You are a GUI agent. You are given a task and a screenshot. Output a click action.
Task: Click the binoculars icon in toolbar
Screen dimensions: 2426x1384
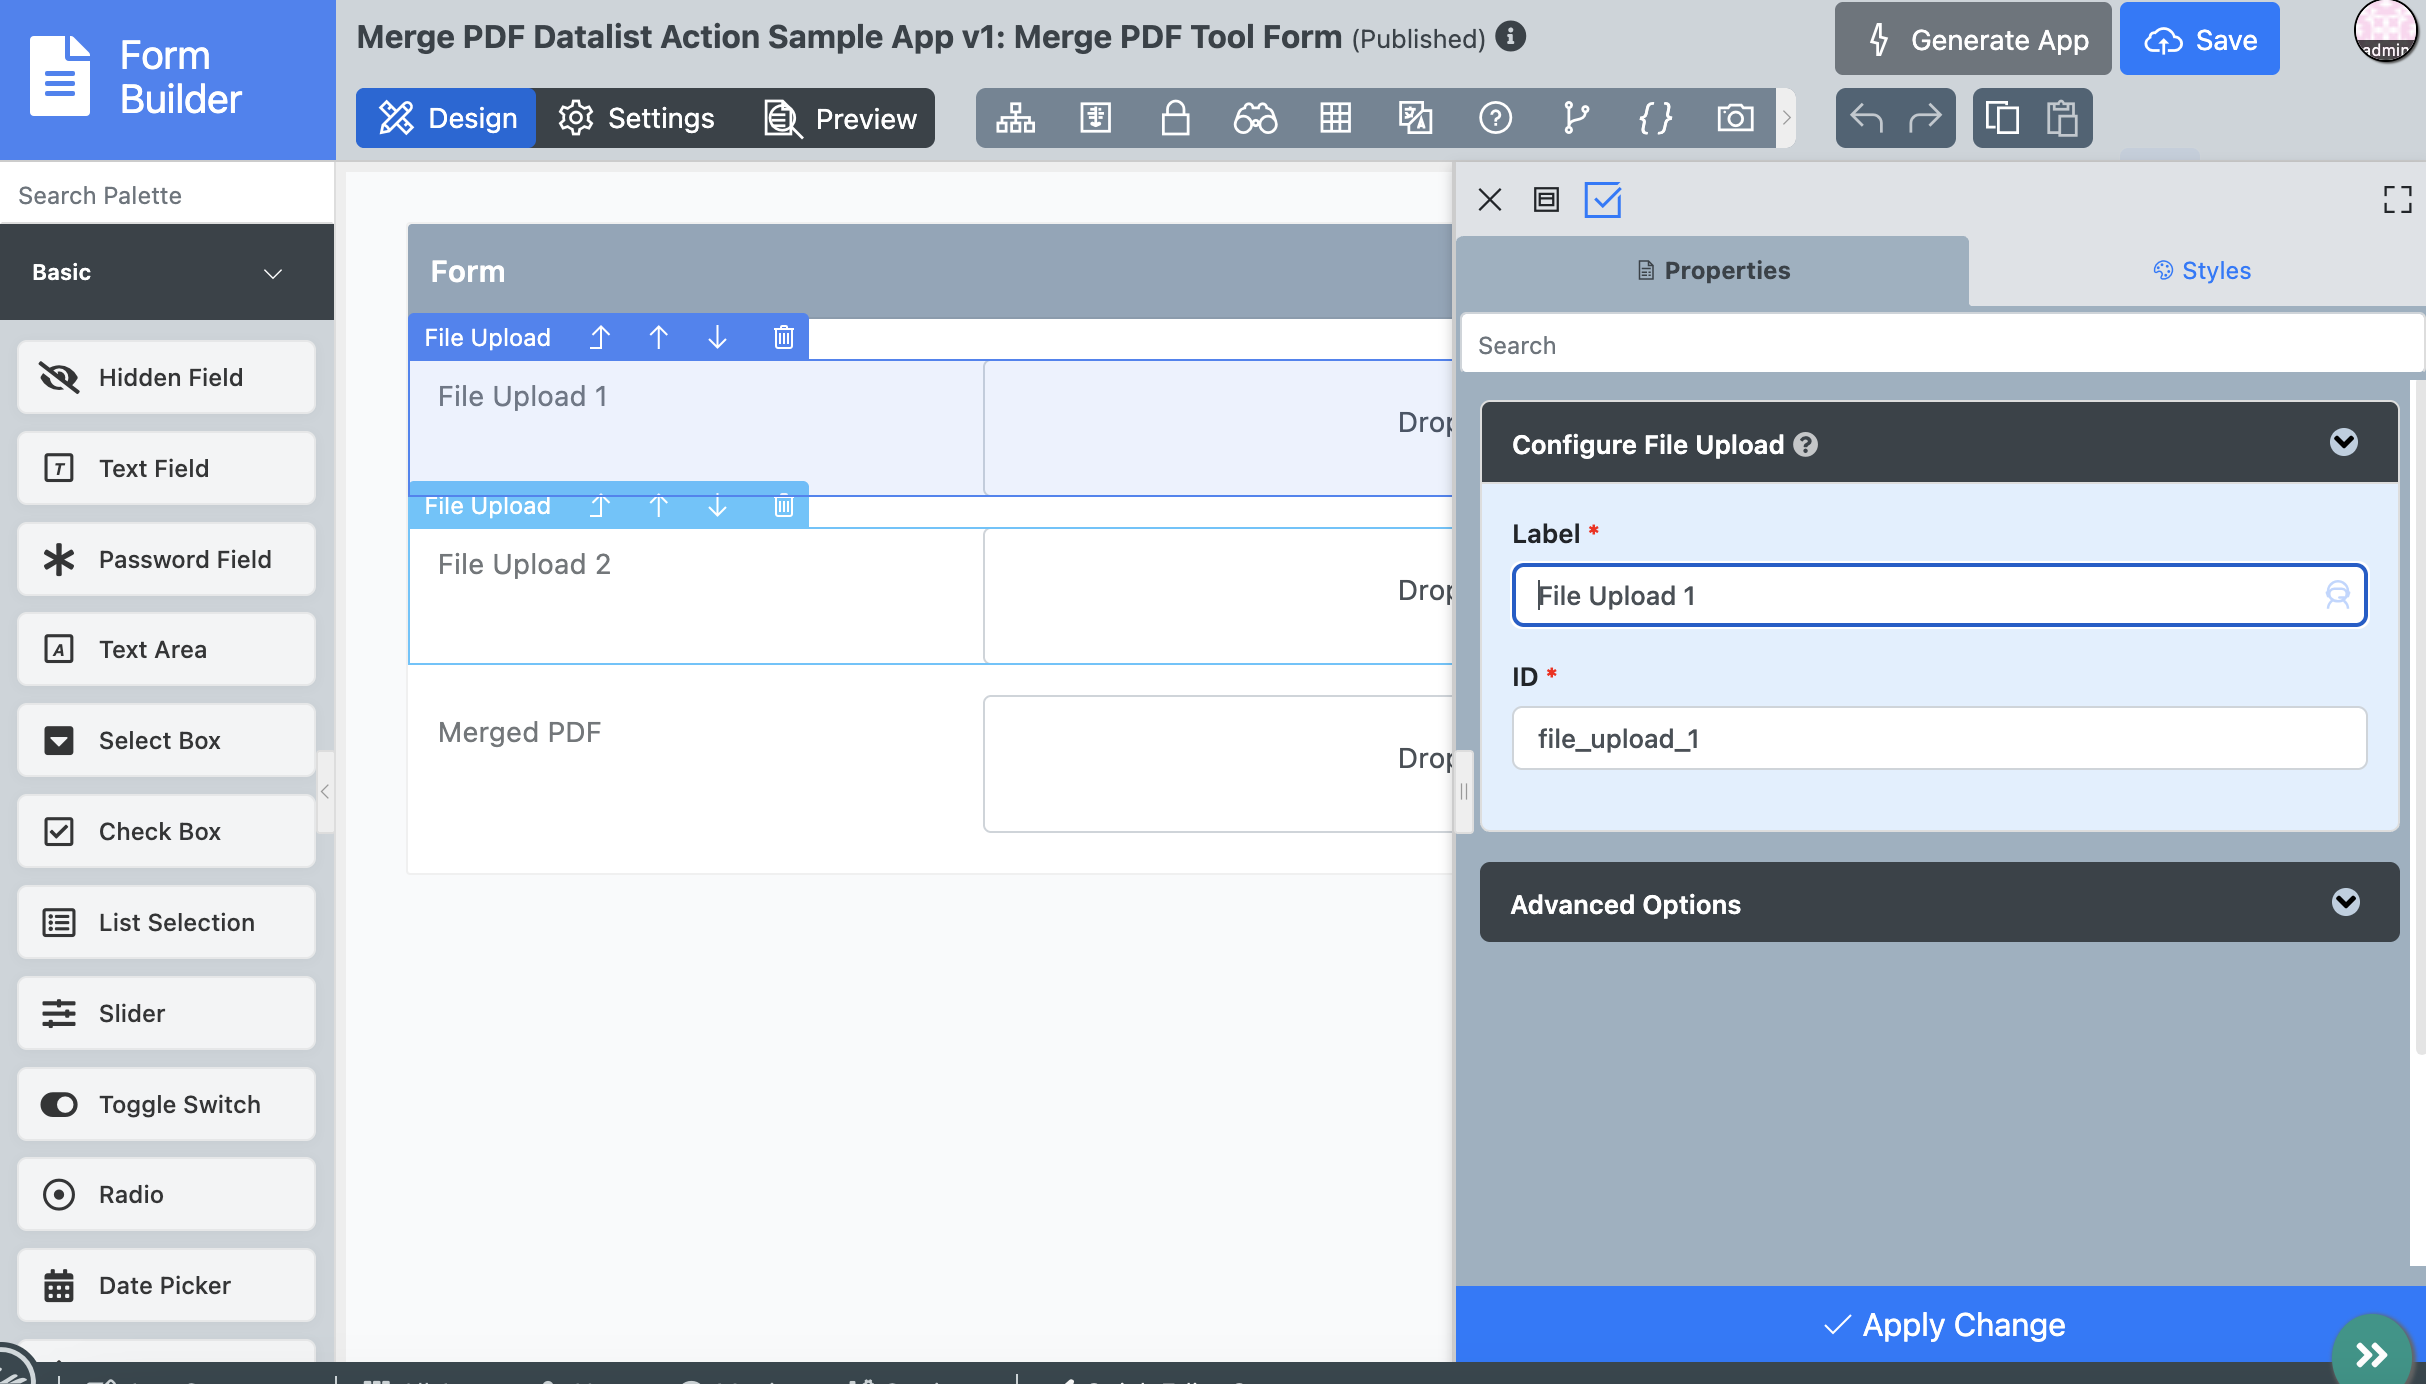tap(1255, 118)
